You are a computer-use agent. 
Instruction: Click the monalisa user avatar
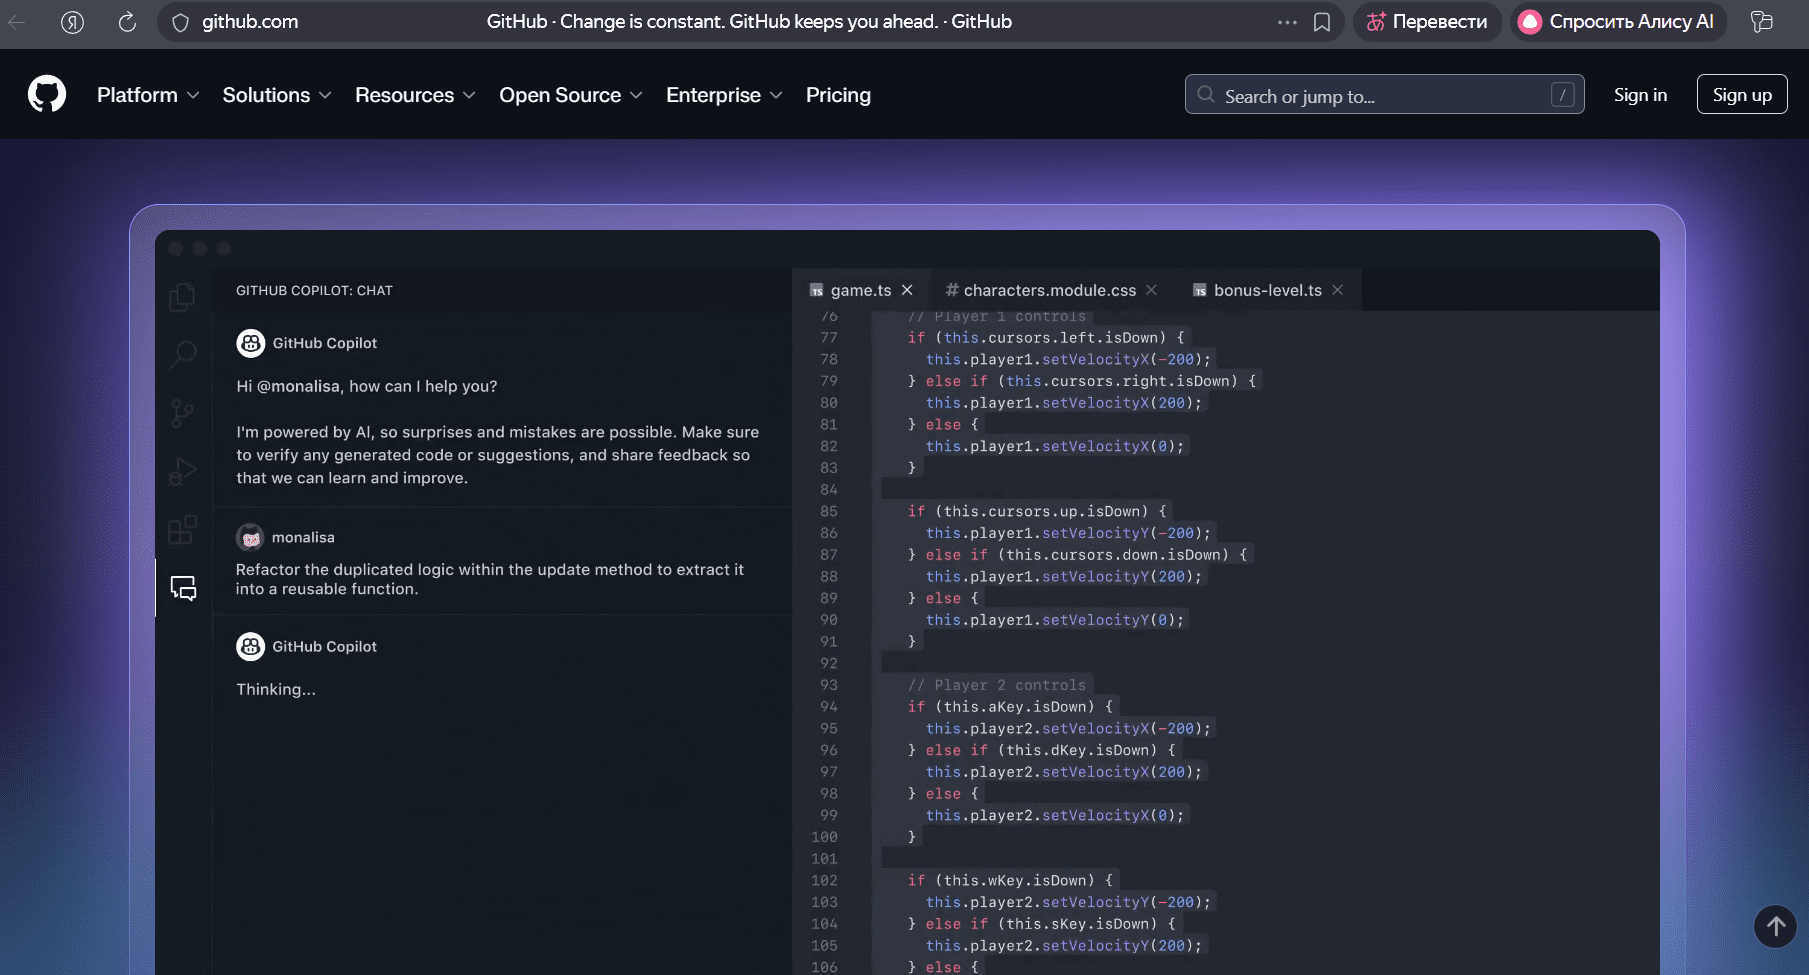(250, 538)
